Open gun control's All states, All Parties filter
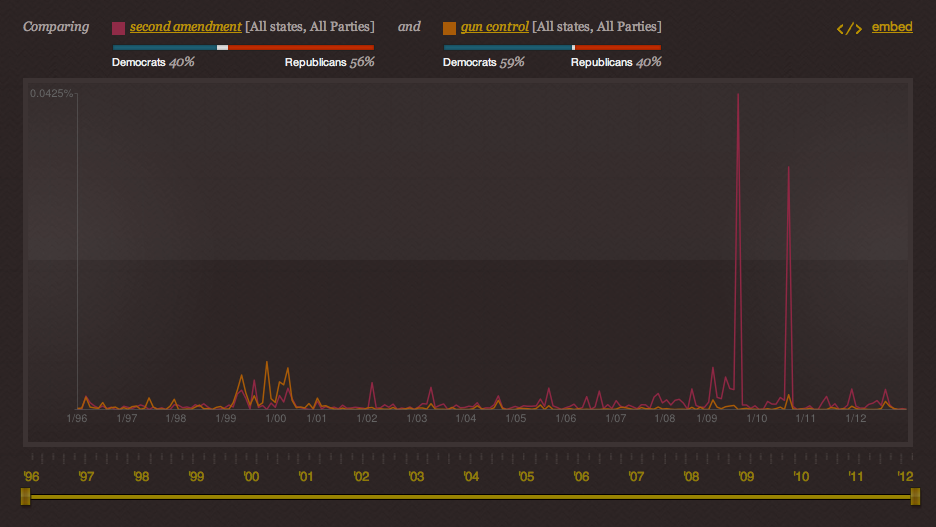Viewport: 936px width, 527px height. point(596,27)
